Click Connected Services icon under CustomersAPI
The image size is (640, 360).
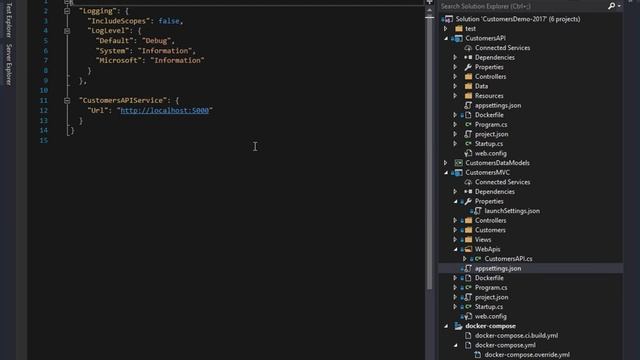(468, 48)
